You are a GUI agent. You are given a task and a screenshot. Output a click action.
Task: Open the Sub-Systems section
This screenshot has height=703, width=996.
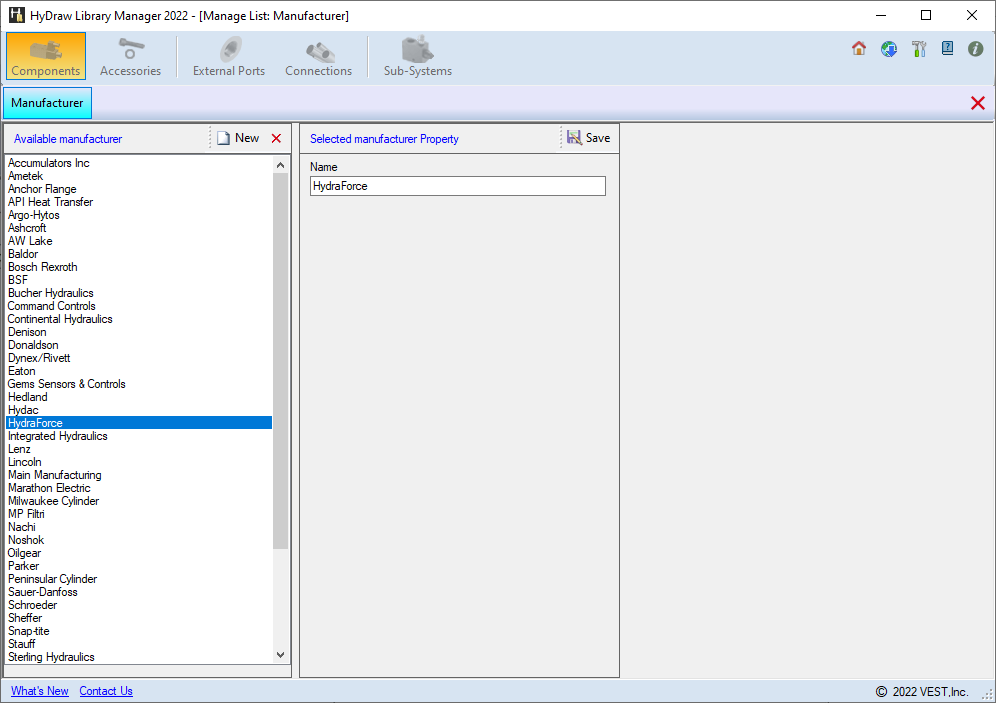(417, 56)
